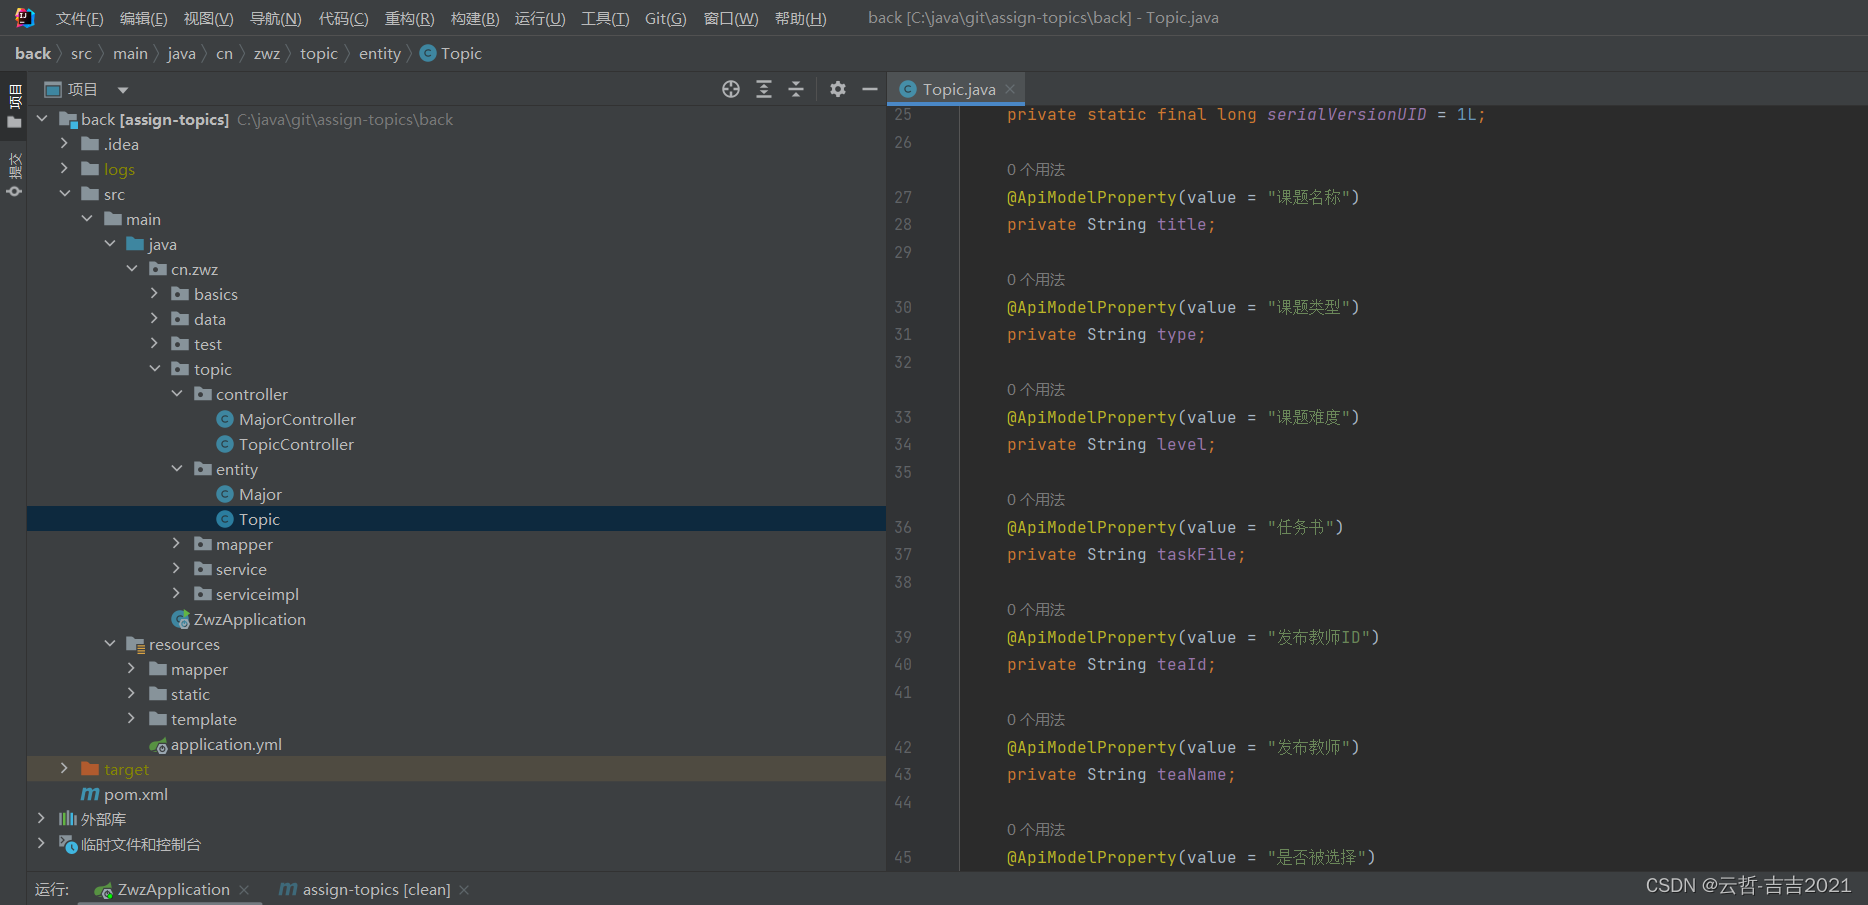Open the project panel settings gear
The image size is (1868, 905).
837,89
